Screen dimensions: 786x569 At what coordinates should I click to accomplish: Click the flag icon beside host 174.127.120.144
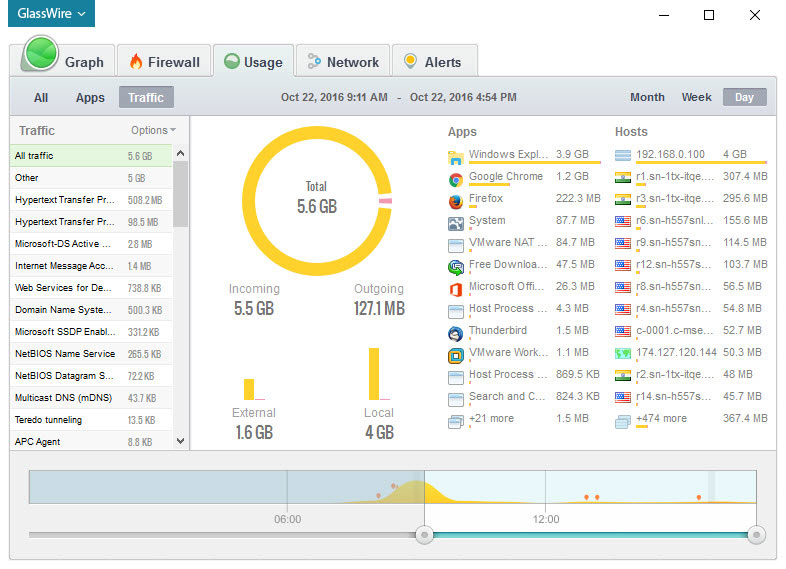click(623, 354)
